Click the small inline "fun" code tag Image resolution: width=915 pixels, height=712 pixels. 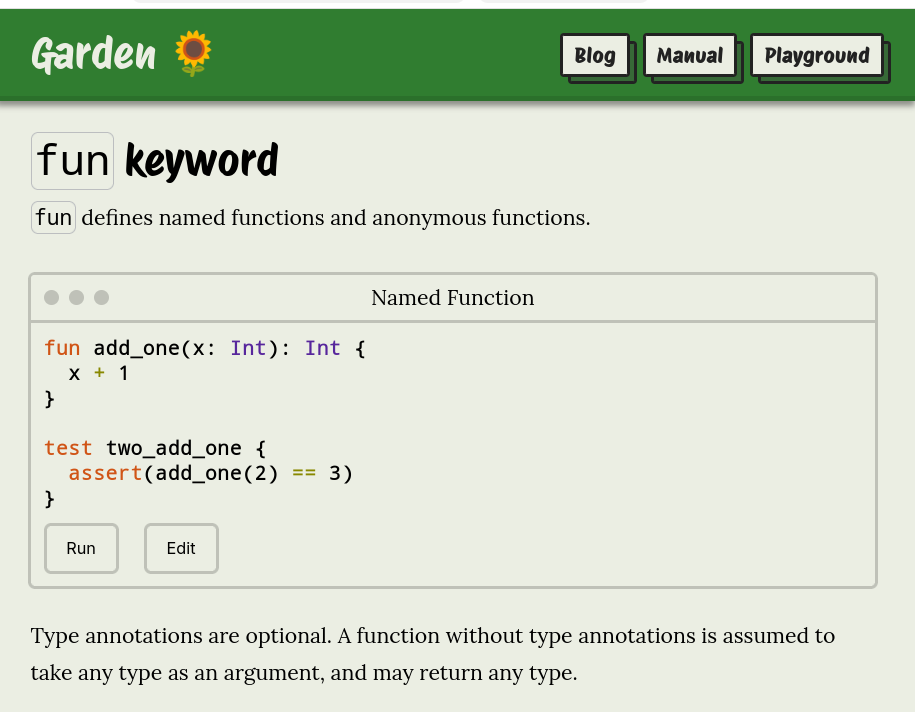(x=53, y=217)
